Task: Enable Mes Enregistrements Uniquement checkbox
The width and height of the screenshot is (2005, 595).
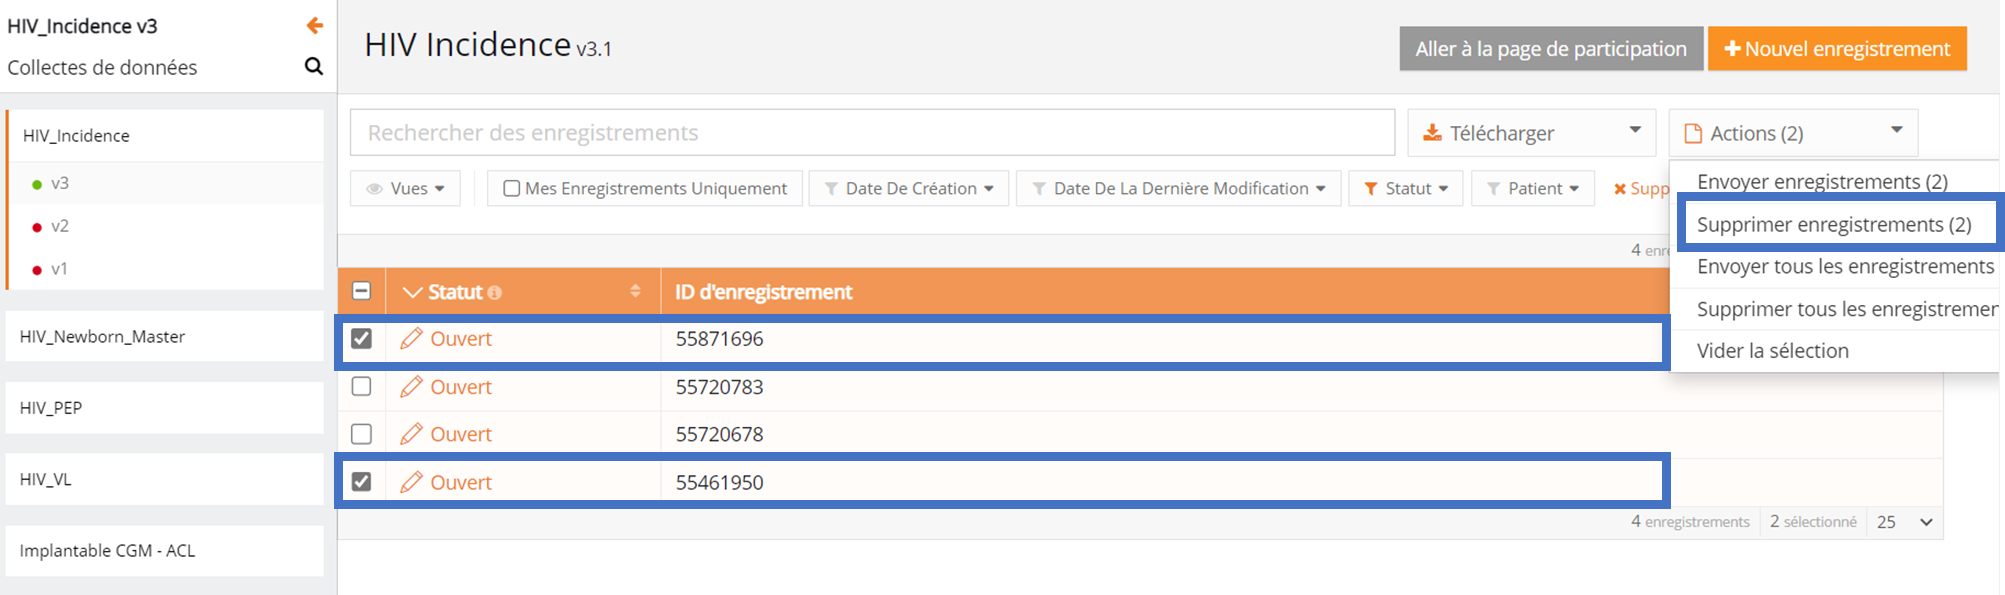Action: click(511, 188)
